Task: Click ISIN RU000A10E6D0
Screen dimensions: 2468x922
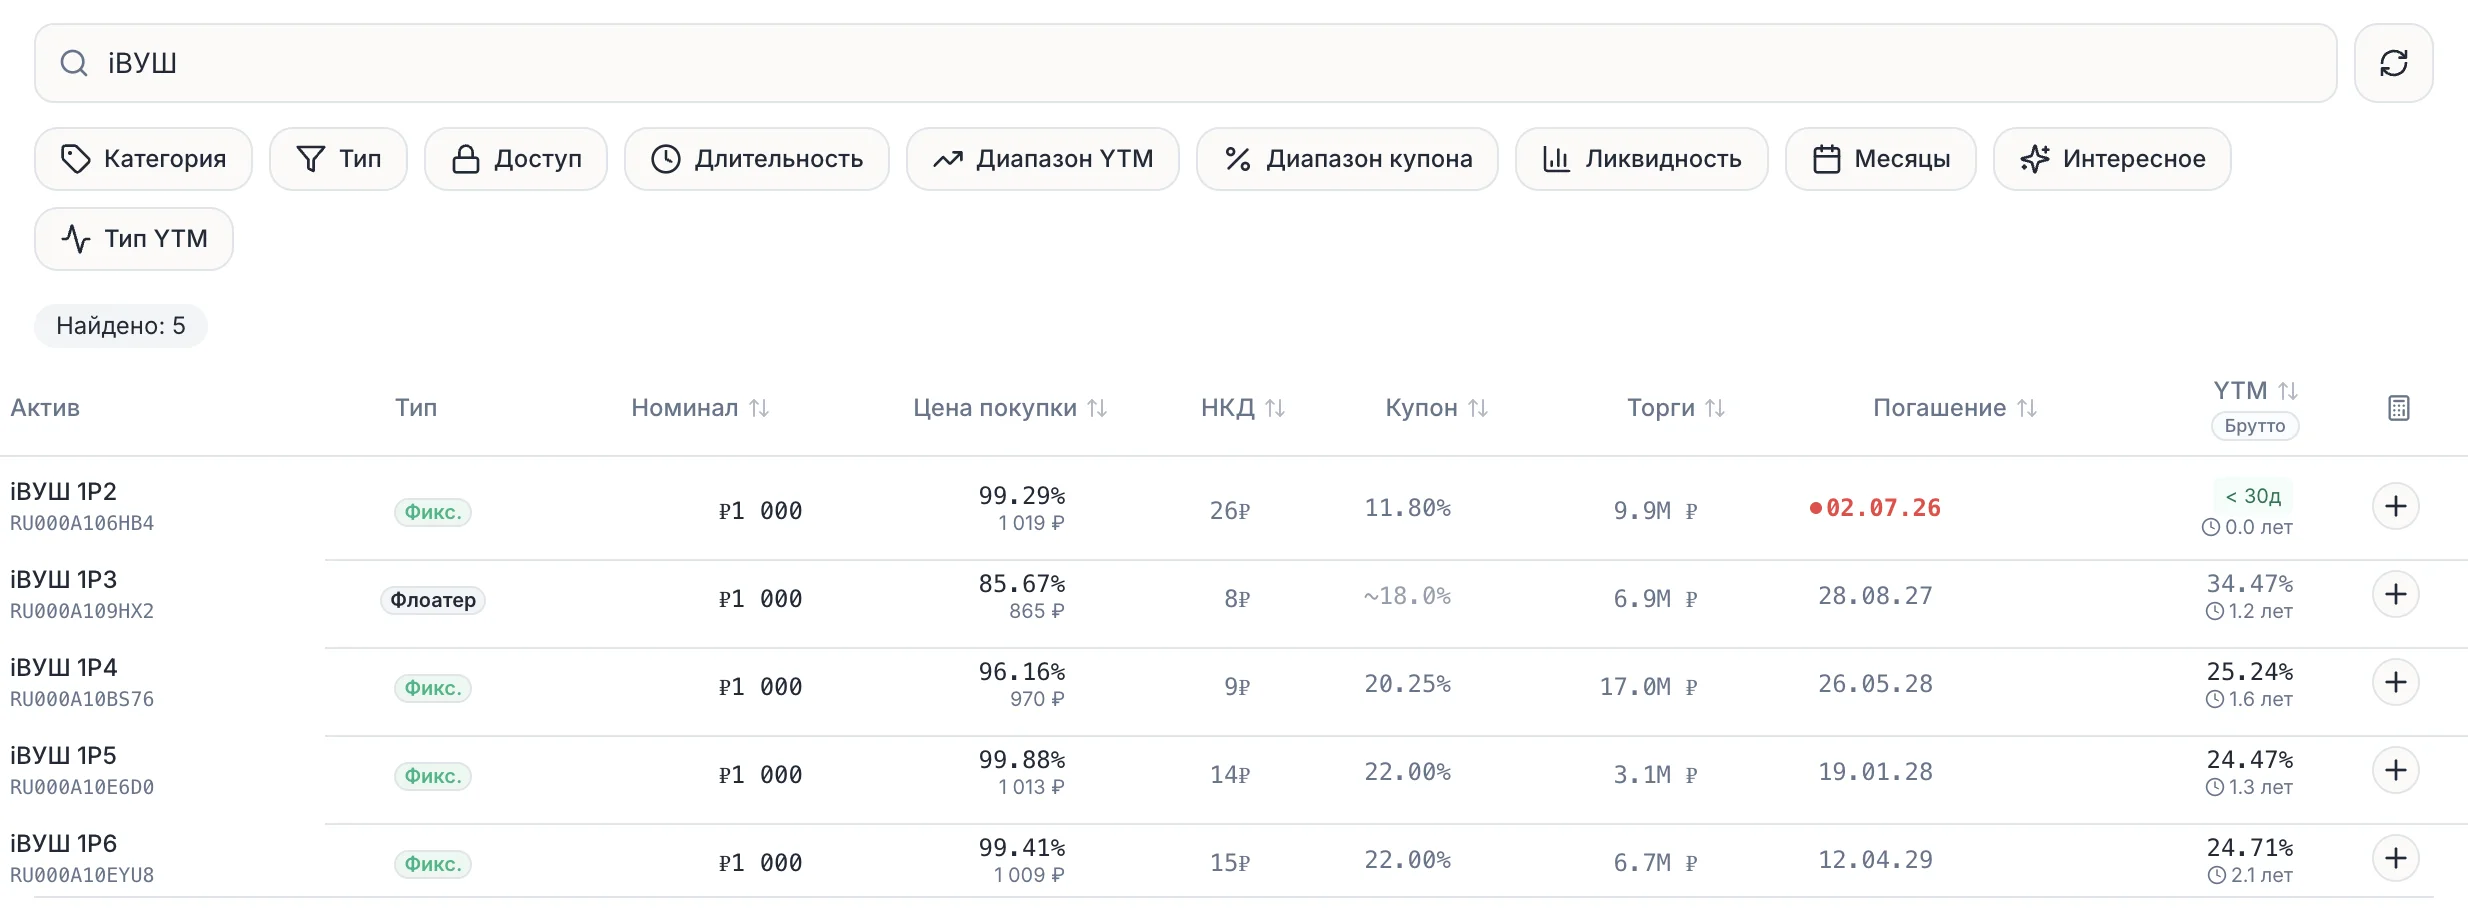Action: 82,787
